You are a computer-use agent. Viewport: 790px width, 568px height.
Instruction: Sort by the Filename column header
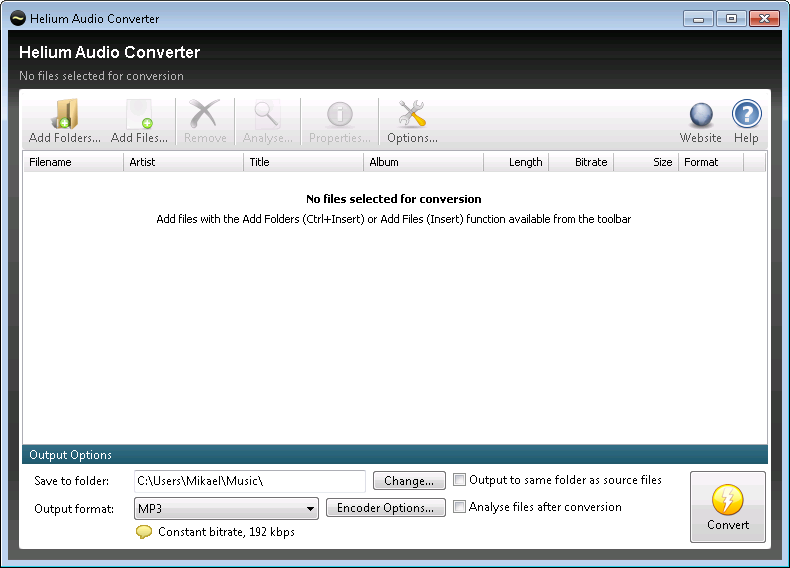(74, 162)
